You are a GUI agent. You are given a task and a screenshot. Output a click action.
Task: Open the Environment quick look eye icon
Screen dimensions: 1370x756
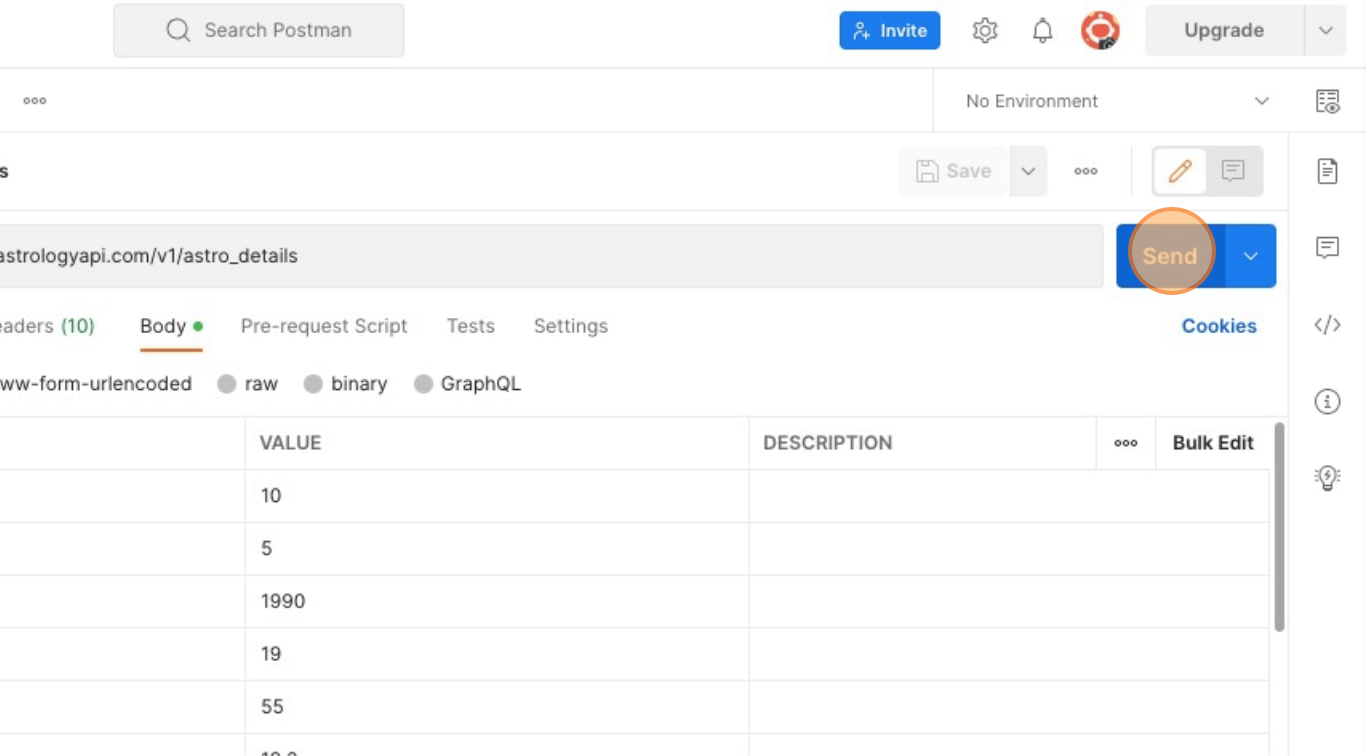tap(1329, 101)
